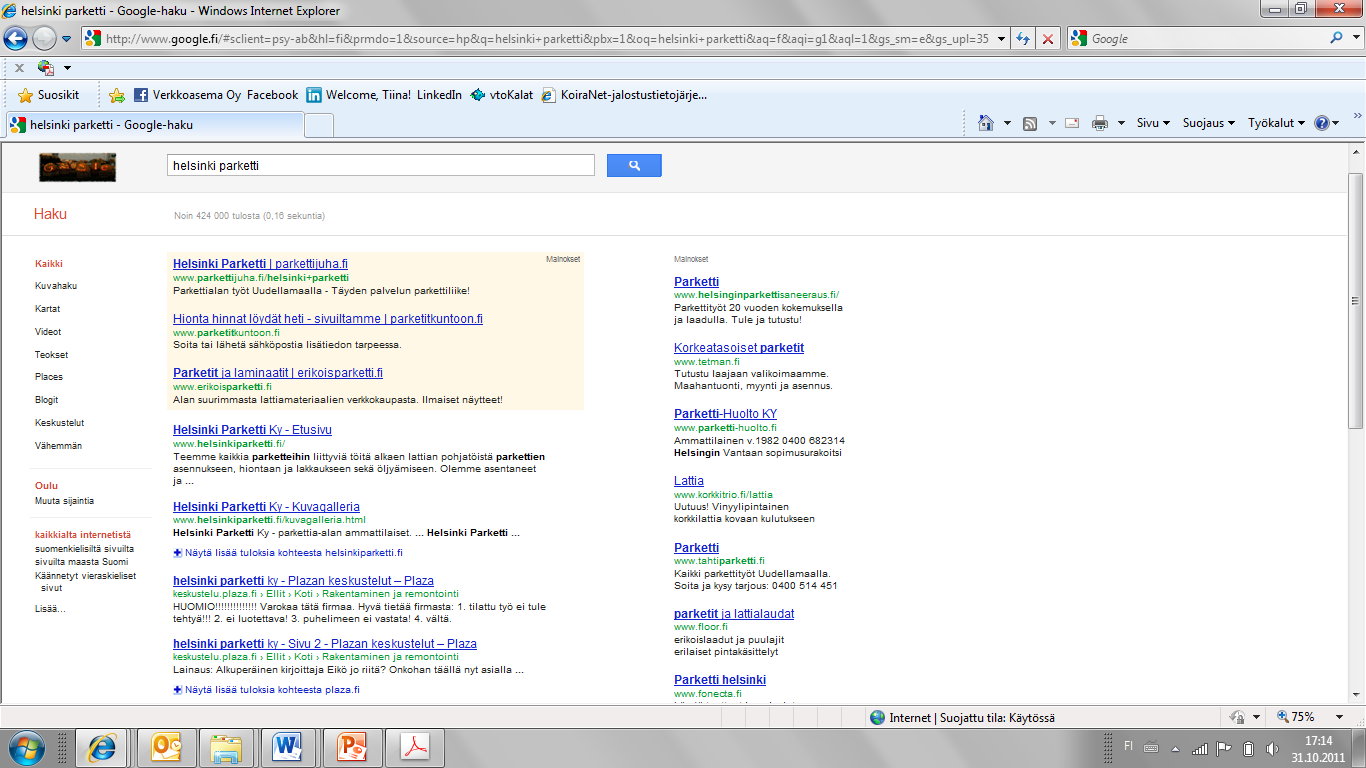Click the blue Google search button
The height and width of the screenshot is (768, 1366).
tap(634, 166)
